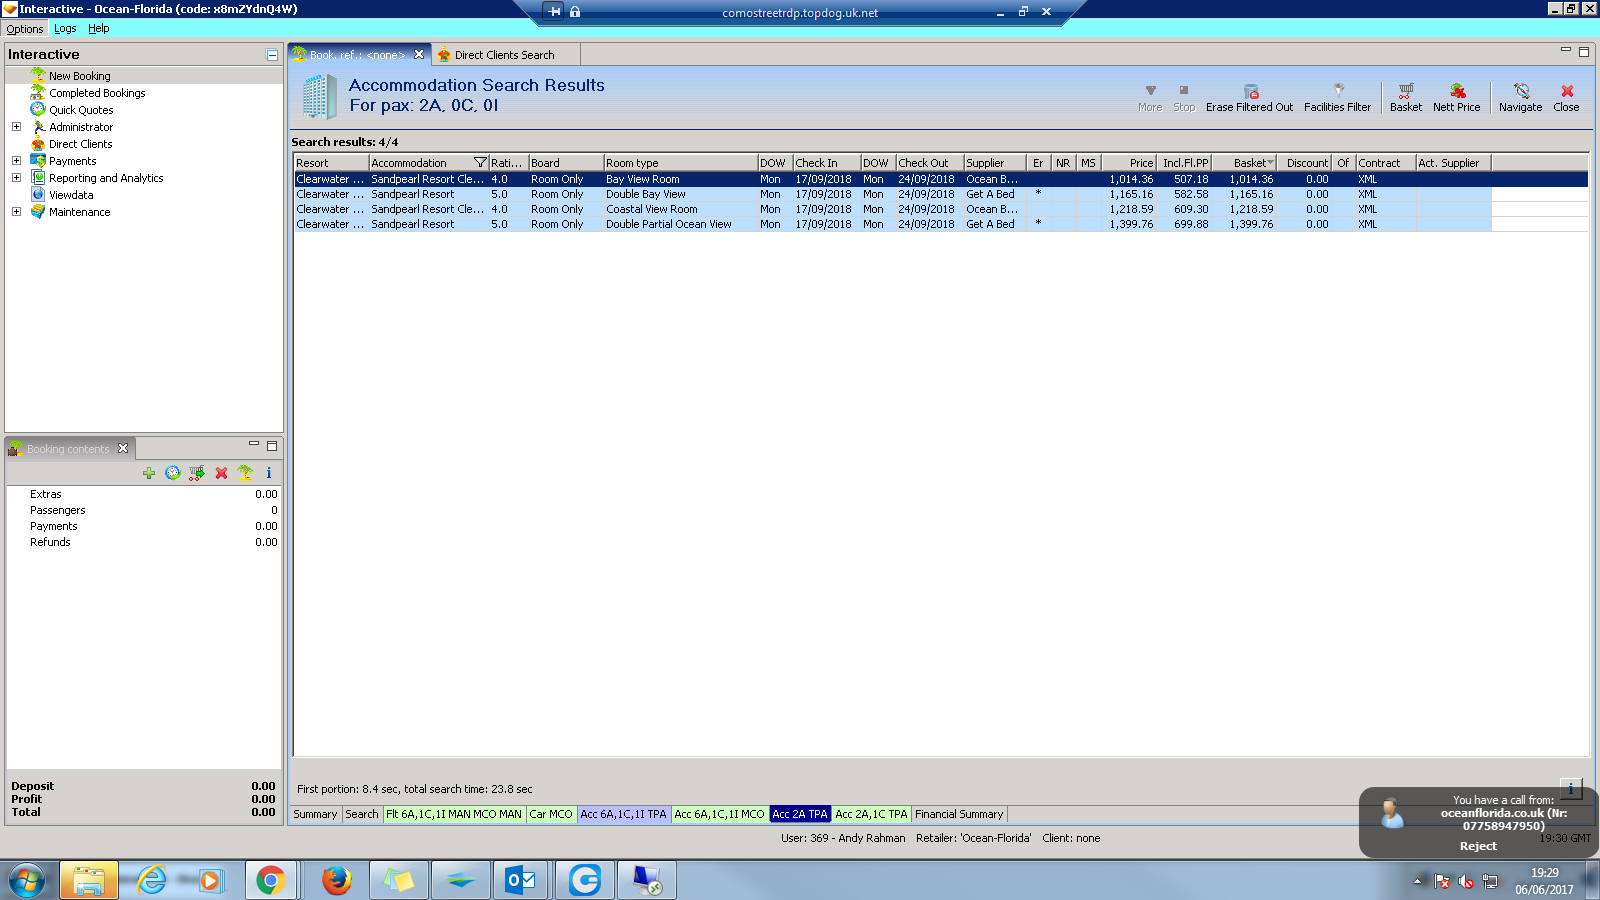Screen dimensions: 1600x900
Task: Click the info icon above the call notification
Action: pyautogui.click(x=1571, y=789)
